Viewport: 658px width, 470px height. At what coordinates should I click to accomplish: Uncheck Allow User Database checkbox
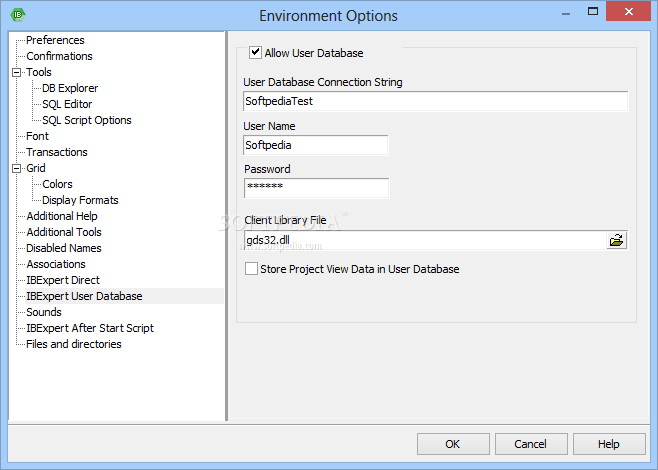point(255,52)
